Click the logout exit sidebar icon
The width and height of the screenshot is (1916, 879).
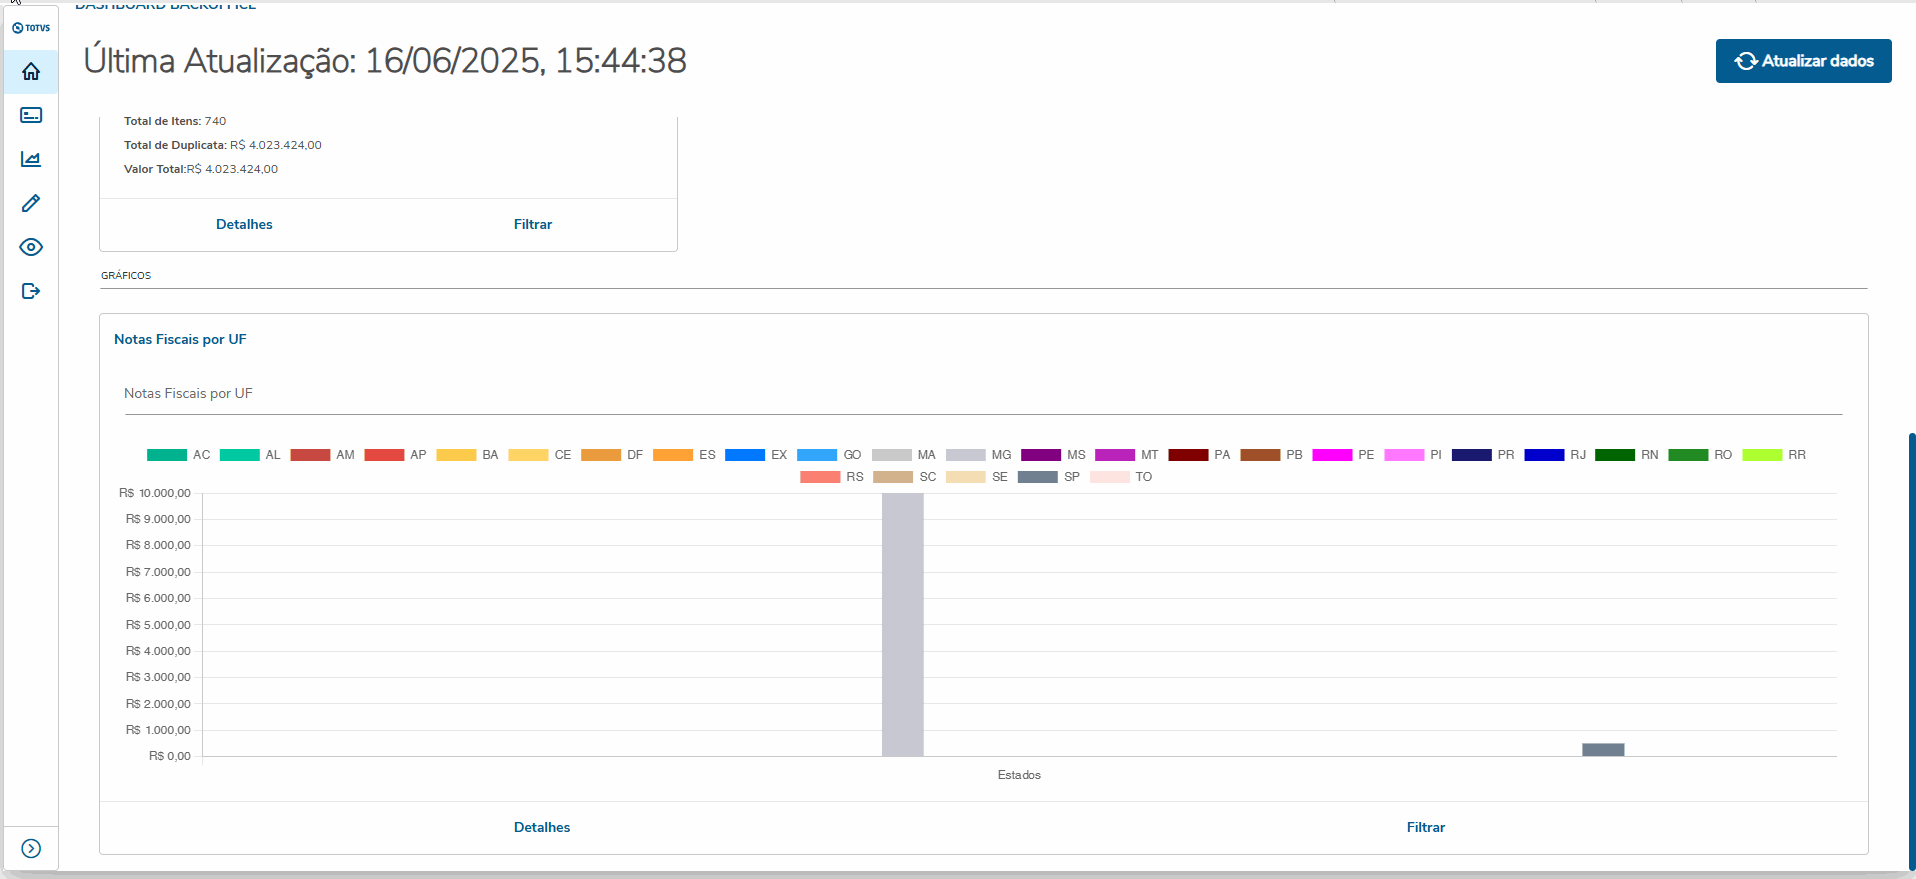pyautogui.click(x=31, y=291)
